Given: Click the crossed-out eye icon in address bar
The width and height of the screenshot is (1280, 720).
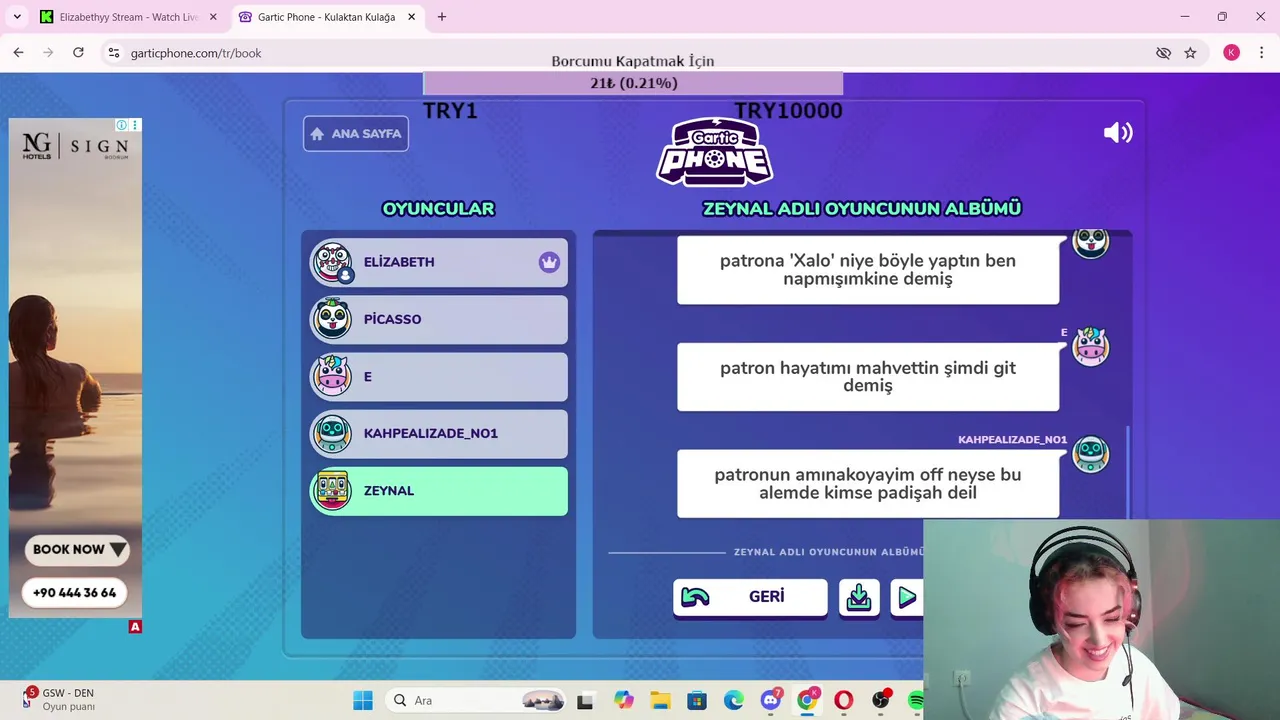Looking at the screenshot, I should click(x=1163, y=53).
